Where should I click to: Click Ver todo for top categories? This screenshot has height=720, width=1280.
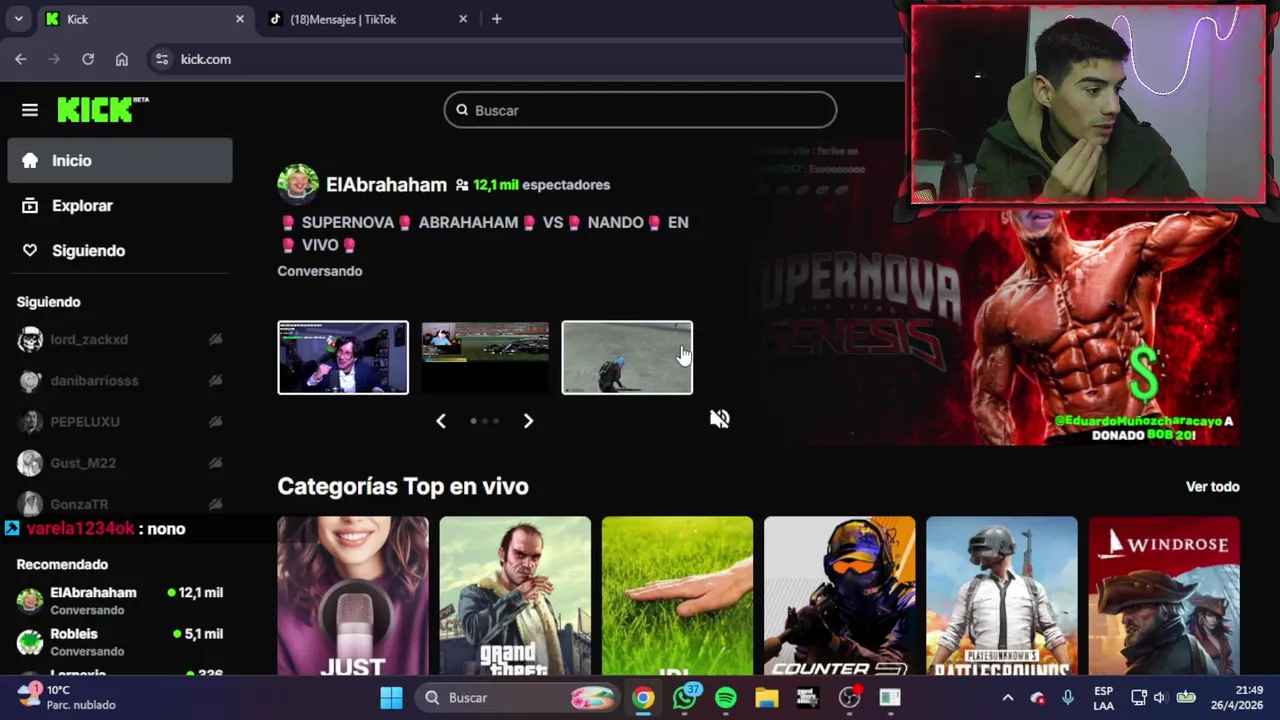point(1212,486)
